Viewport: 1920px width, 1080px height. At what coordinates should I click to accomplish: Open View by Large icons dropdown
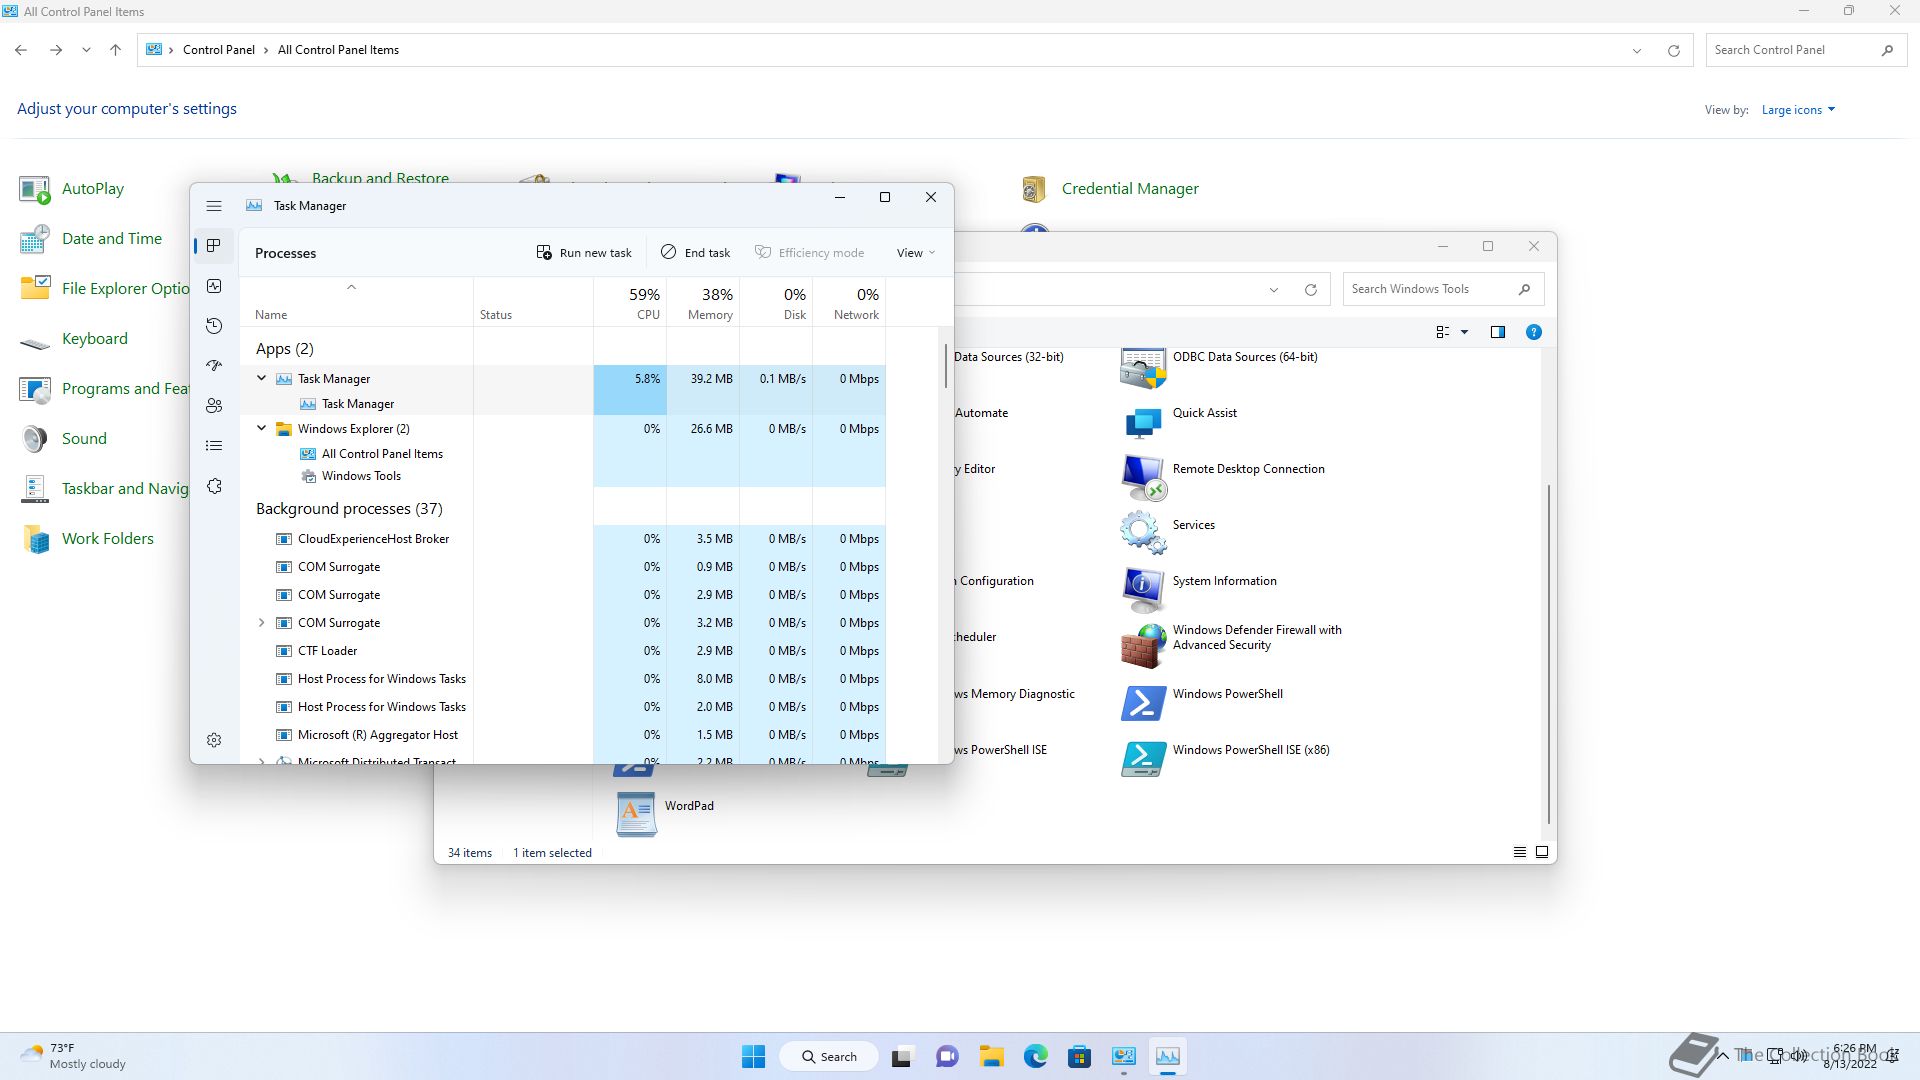pos(1798,110)
